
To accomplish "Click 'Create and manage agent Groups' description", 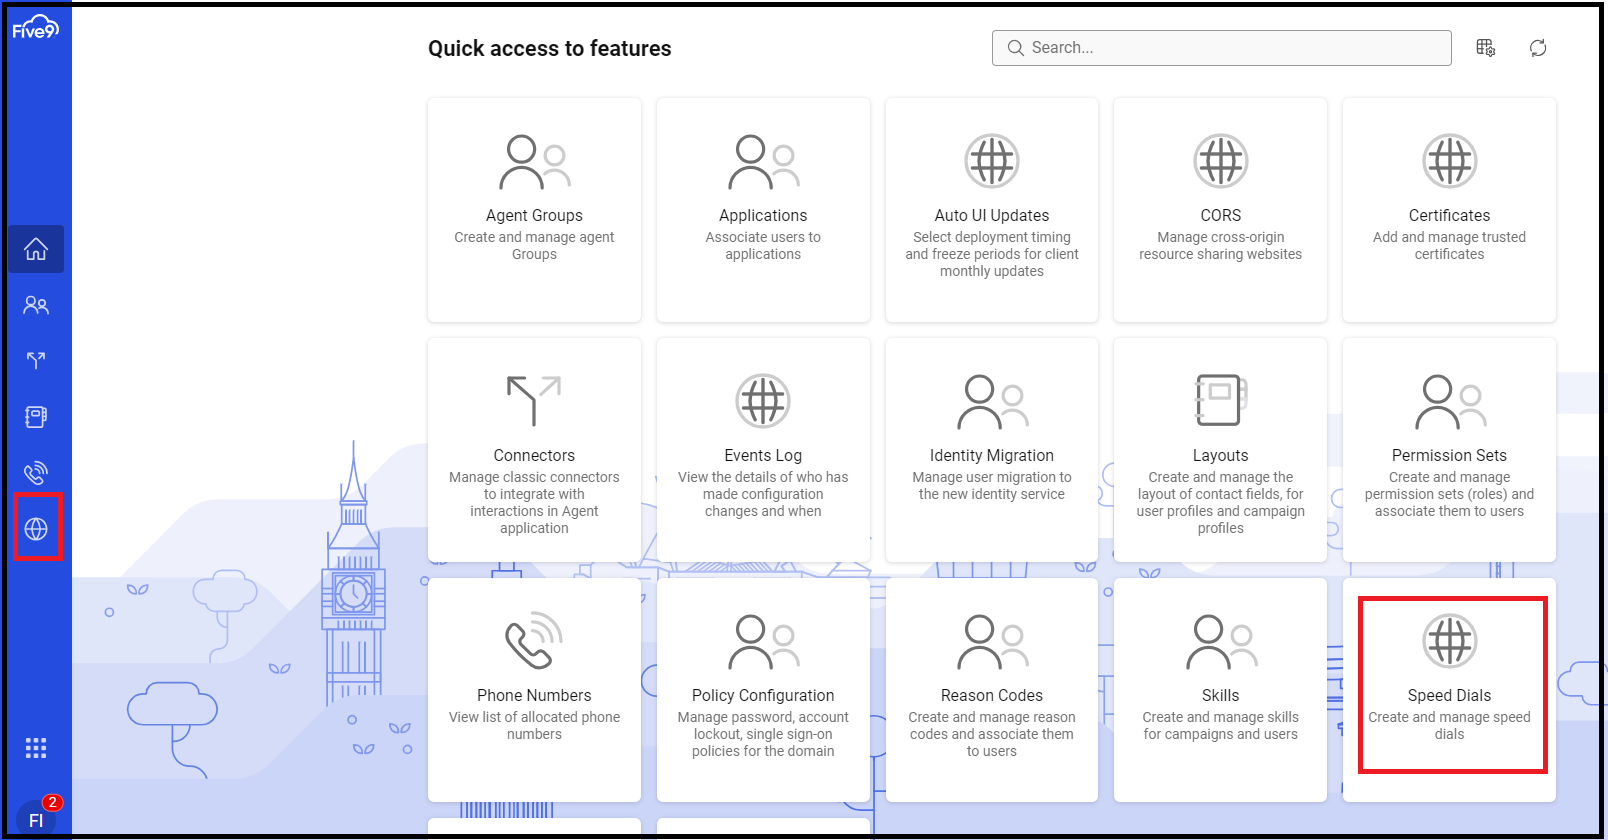I will (534, 246).
